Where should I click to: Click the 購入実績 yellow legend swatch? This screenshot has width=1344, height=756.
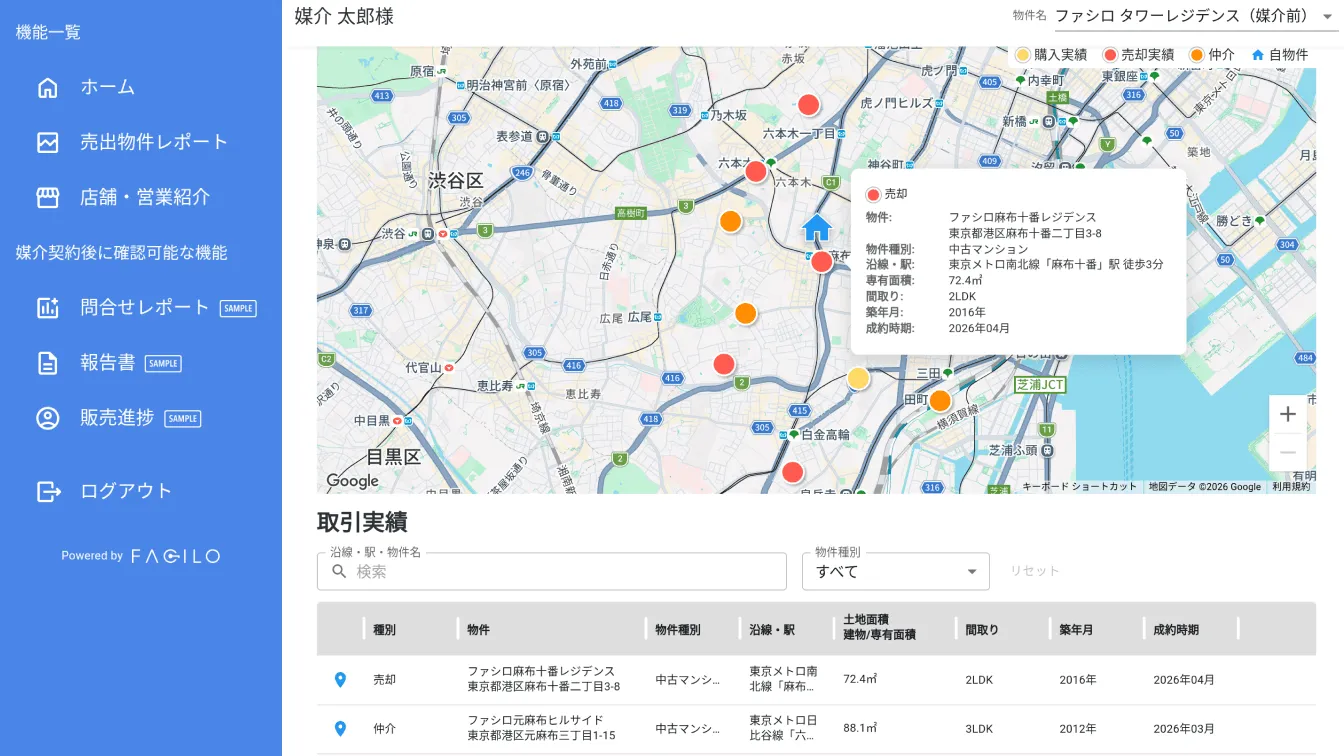point(1023,55)
